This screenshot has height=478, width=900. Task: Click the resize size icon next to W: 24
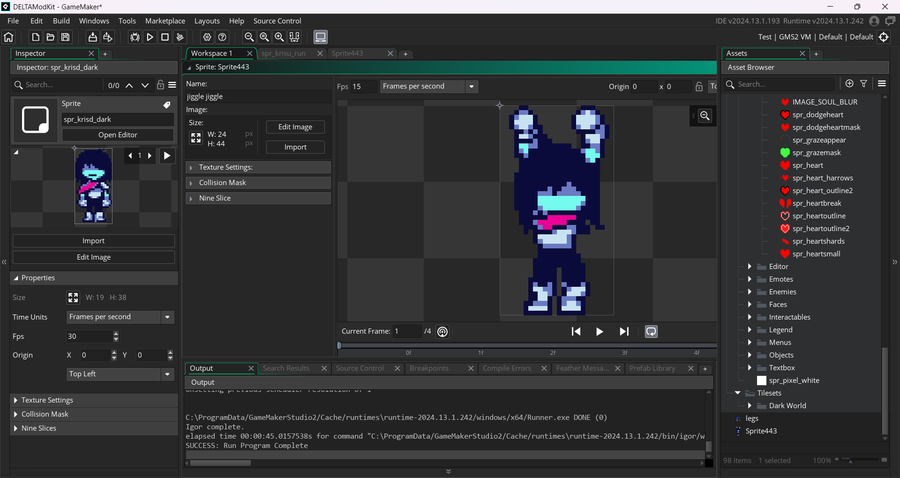196,138
